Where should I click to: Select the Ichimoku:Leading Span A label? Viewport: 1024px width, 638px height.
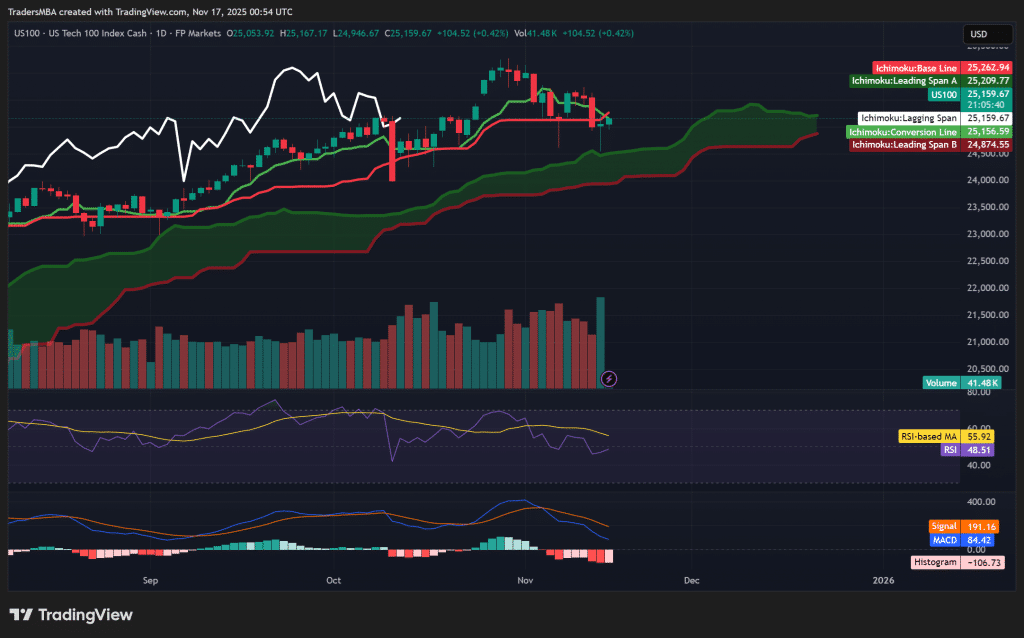pos(904,80)
